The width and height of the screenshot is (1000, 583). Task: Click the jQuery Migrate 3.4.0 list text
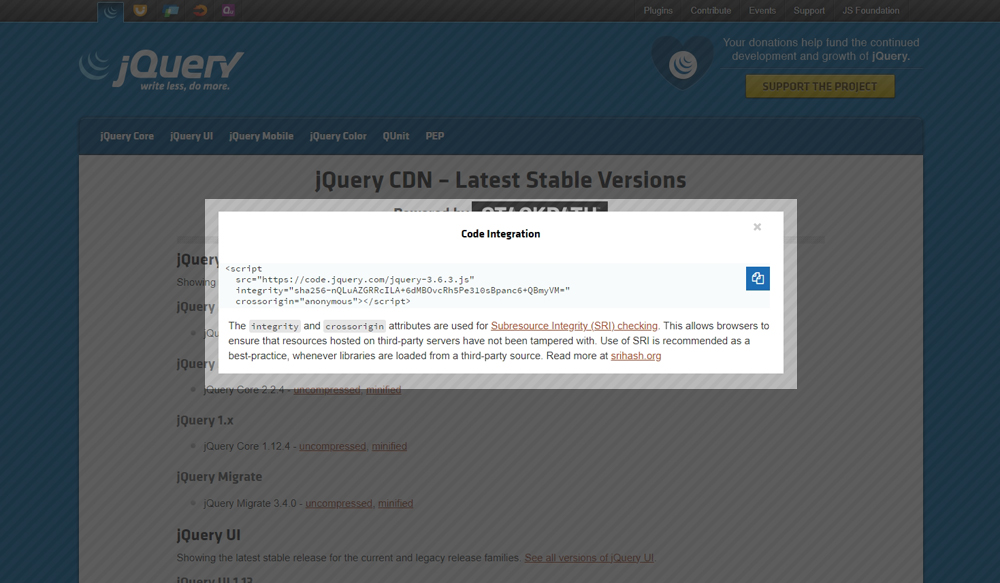click(250, 503)
